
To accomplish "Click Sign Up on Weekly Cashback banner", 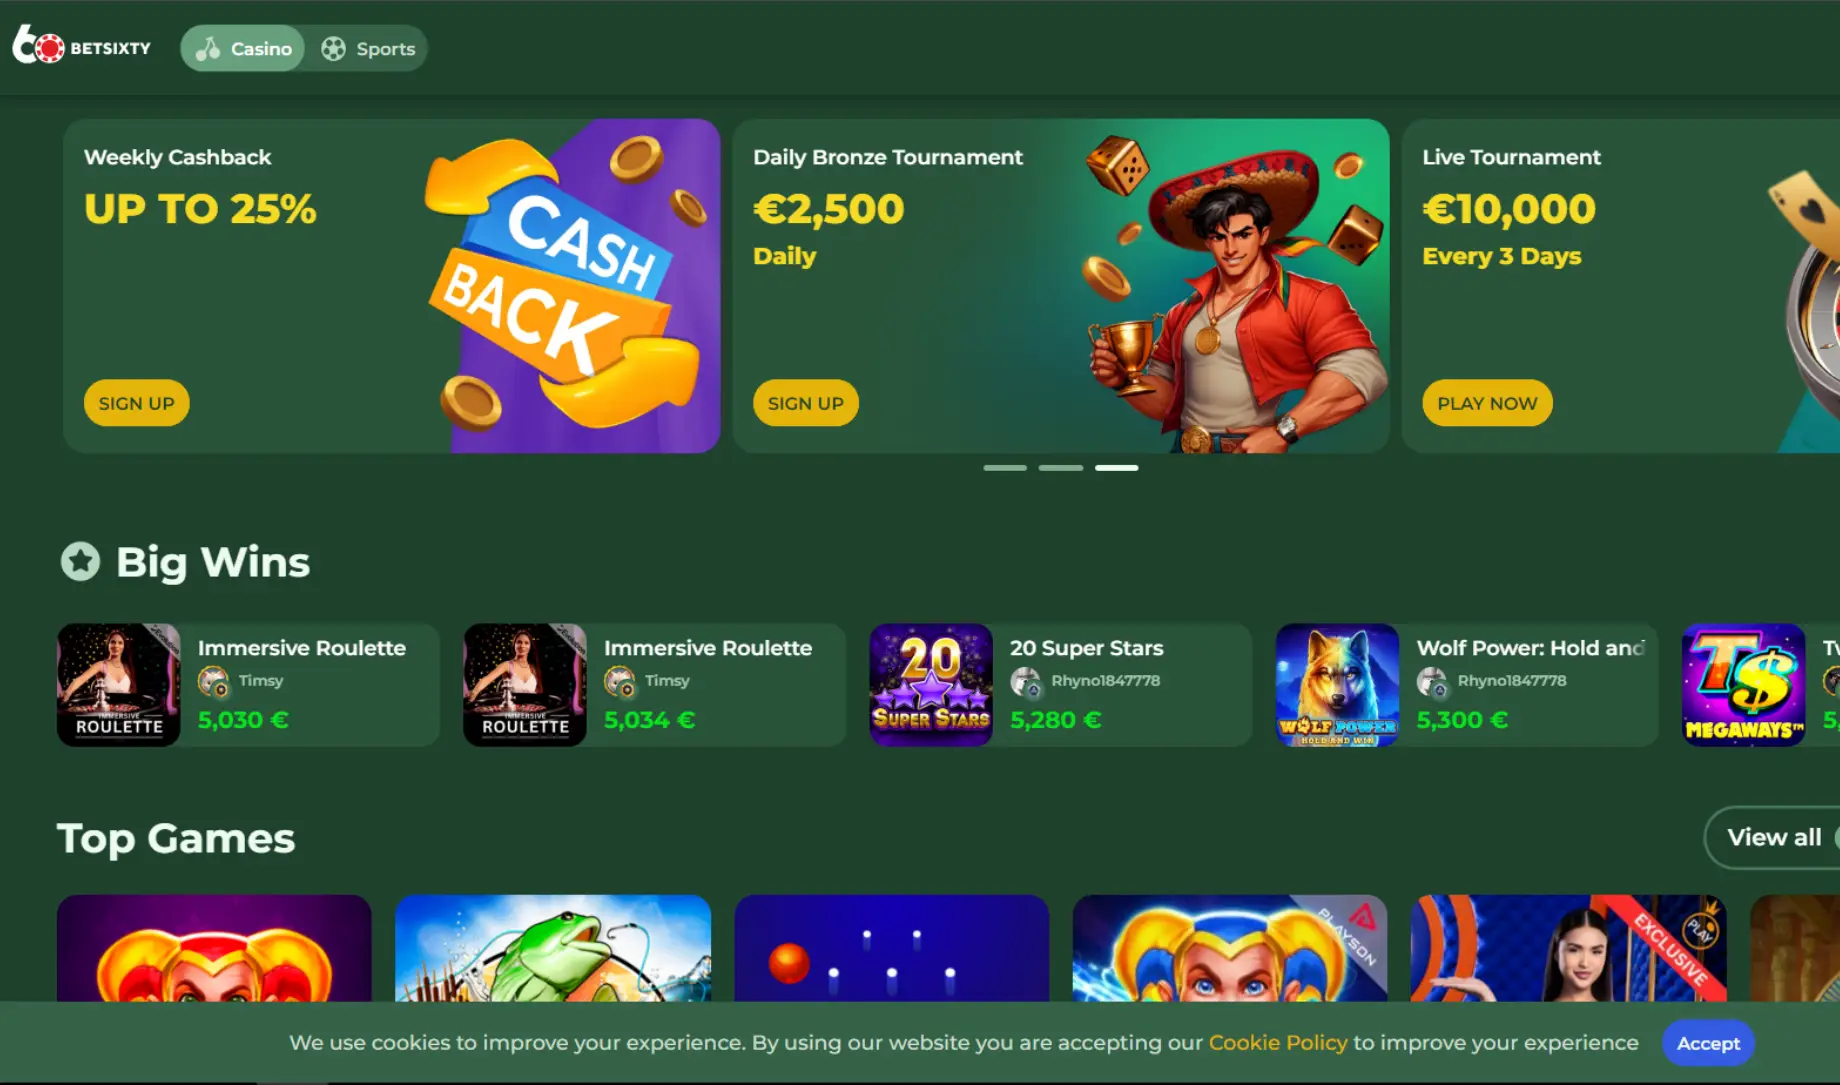I will point(136,403).
